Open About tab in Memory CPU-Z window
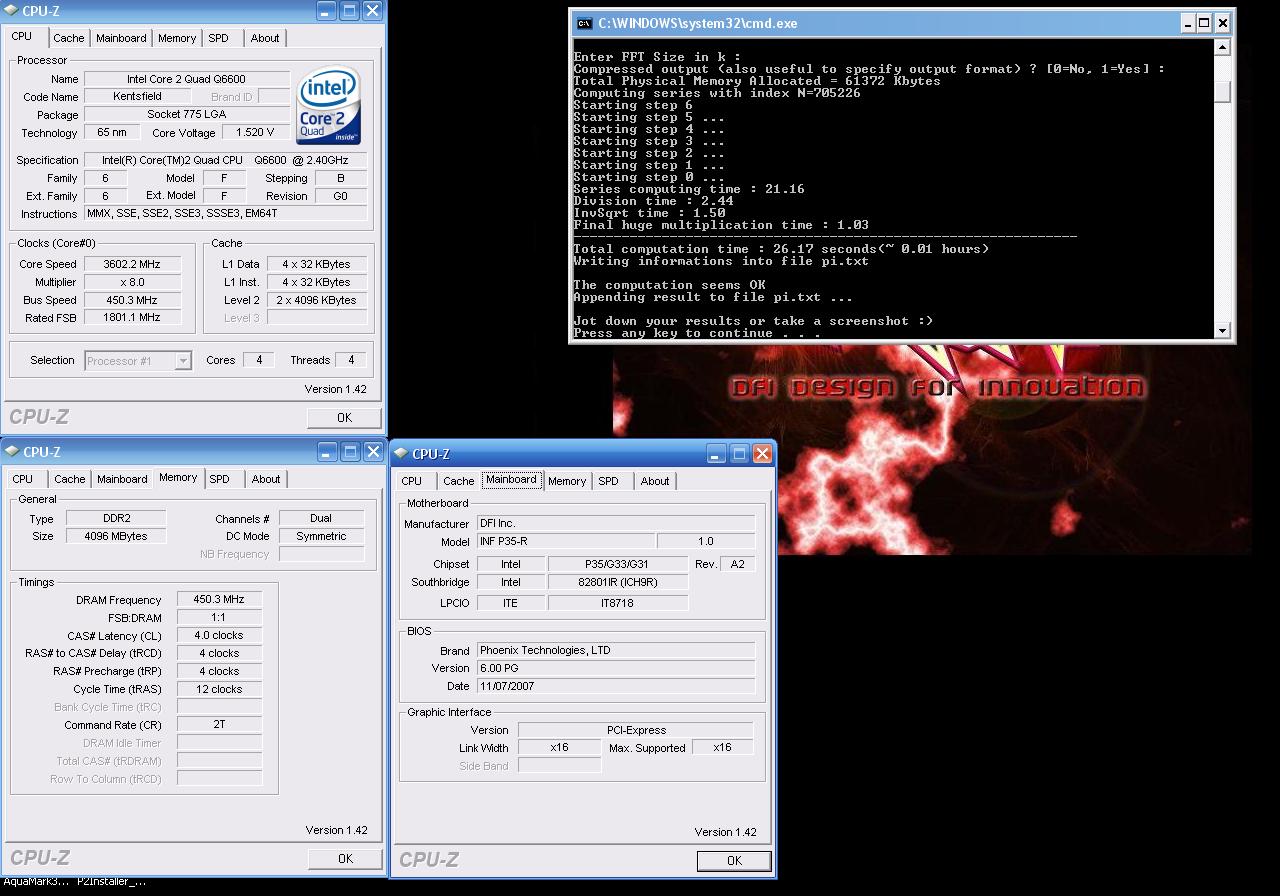 pyautogui.click(x=266, y=479)
